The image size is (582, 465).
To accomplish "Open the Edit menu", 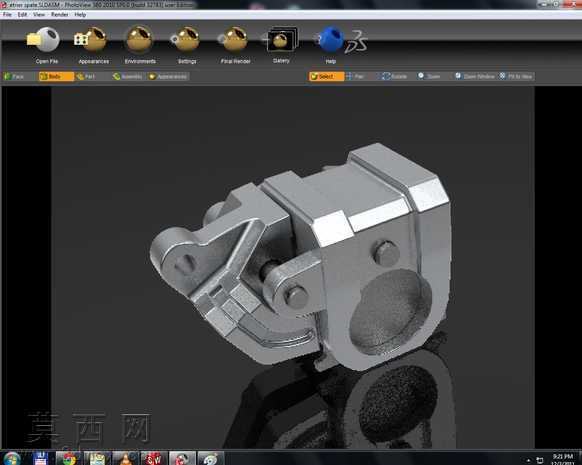I will [22, 14].
